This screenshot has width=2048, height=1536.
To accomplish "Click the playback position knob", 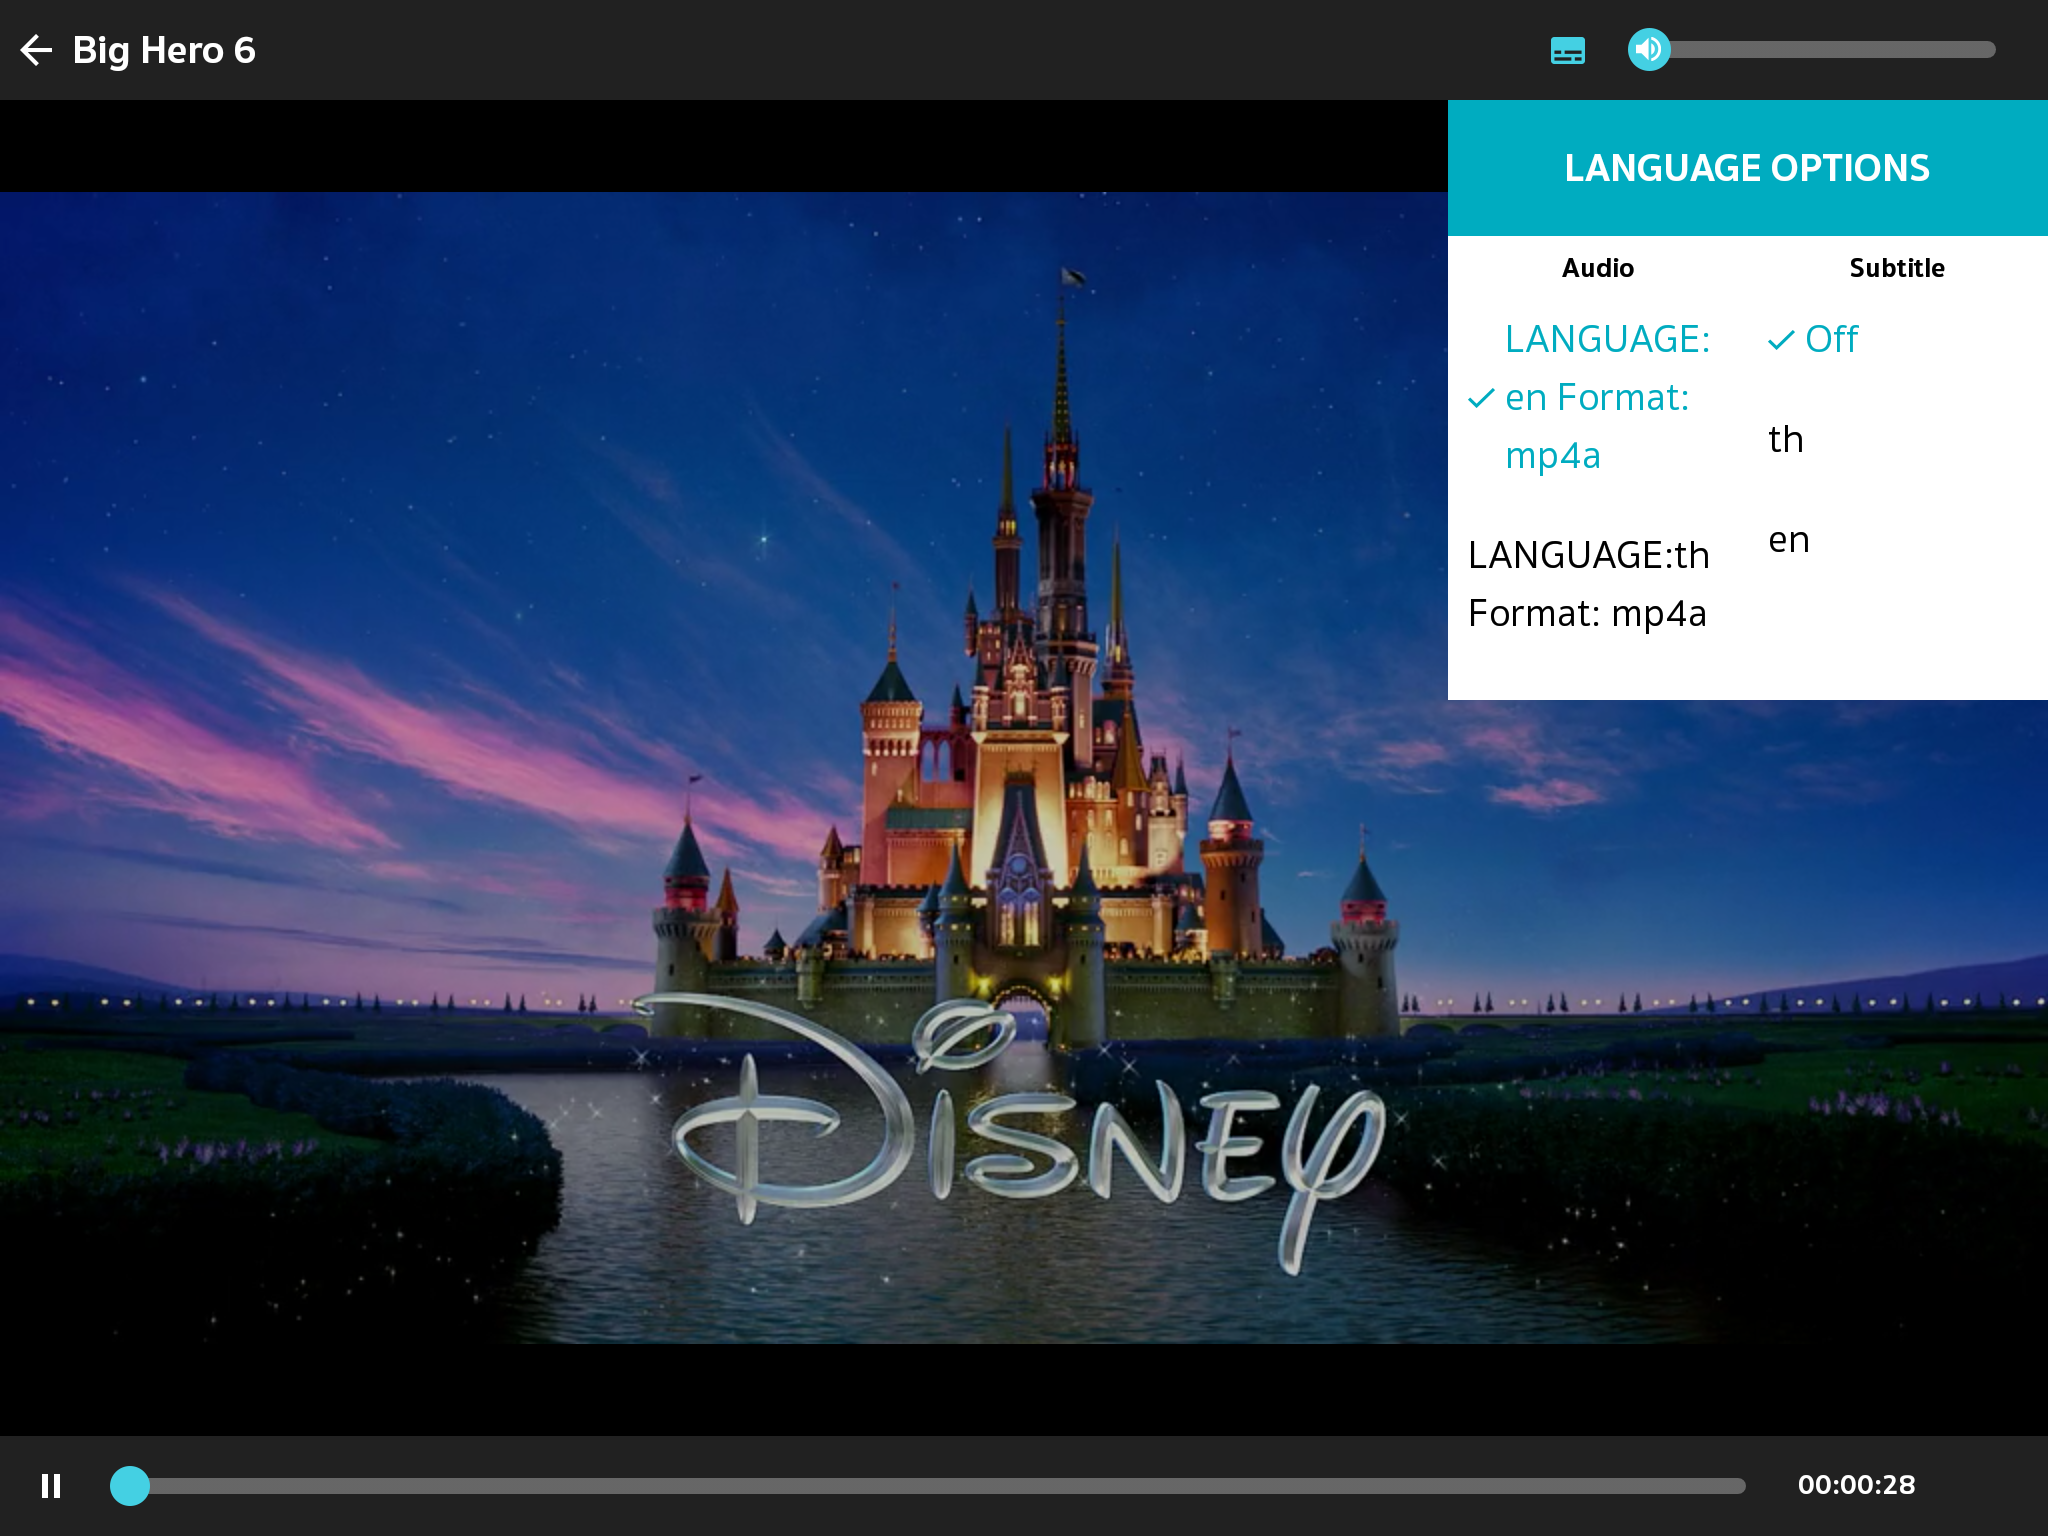I will (x=130, y=1486).
